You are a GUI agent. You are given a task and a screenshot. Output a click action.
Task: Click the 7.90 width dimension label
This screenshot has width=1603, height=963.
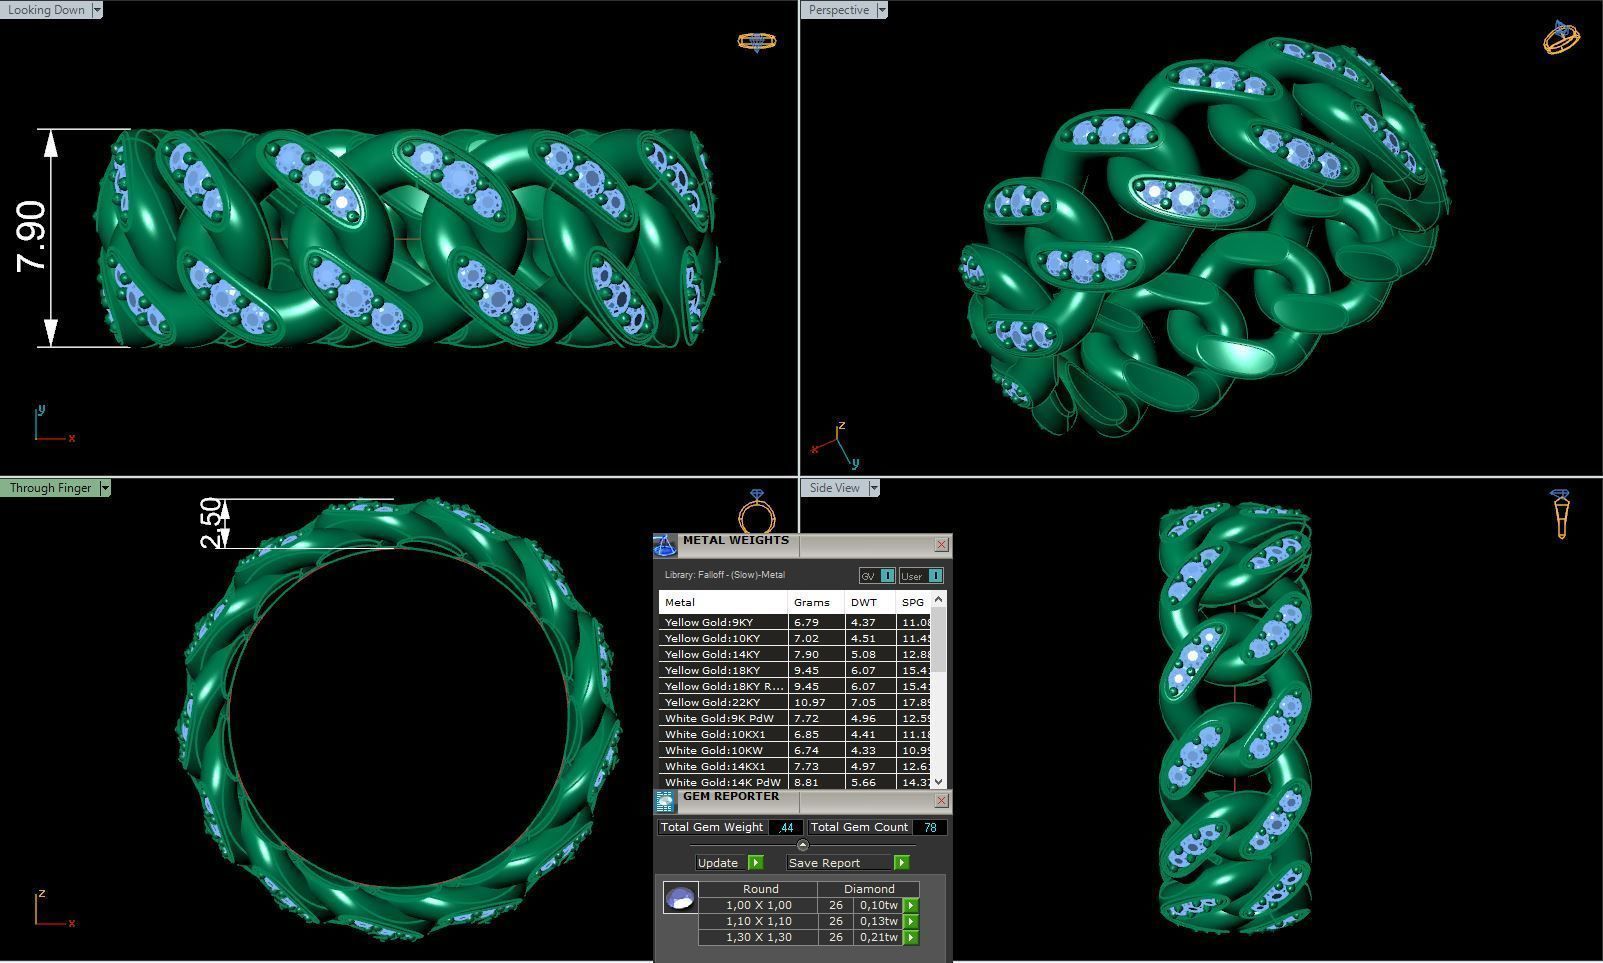click(x=31, y=237)
